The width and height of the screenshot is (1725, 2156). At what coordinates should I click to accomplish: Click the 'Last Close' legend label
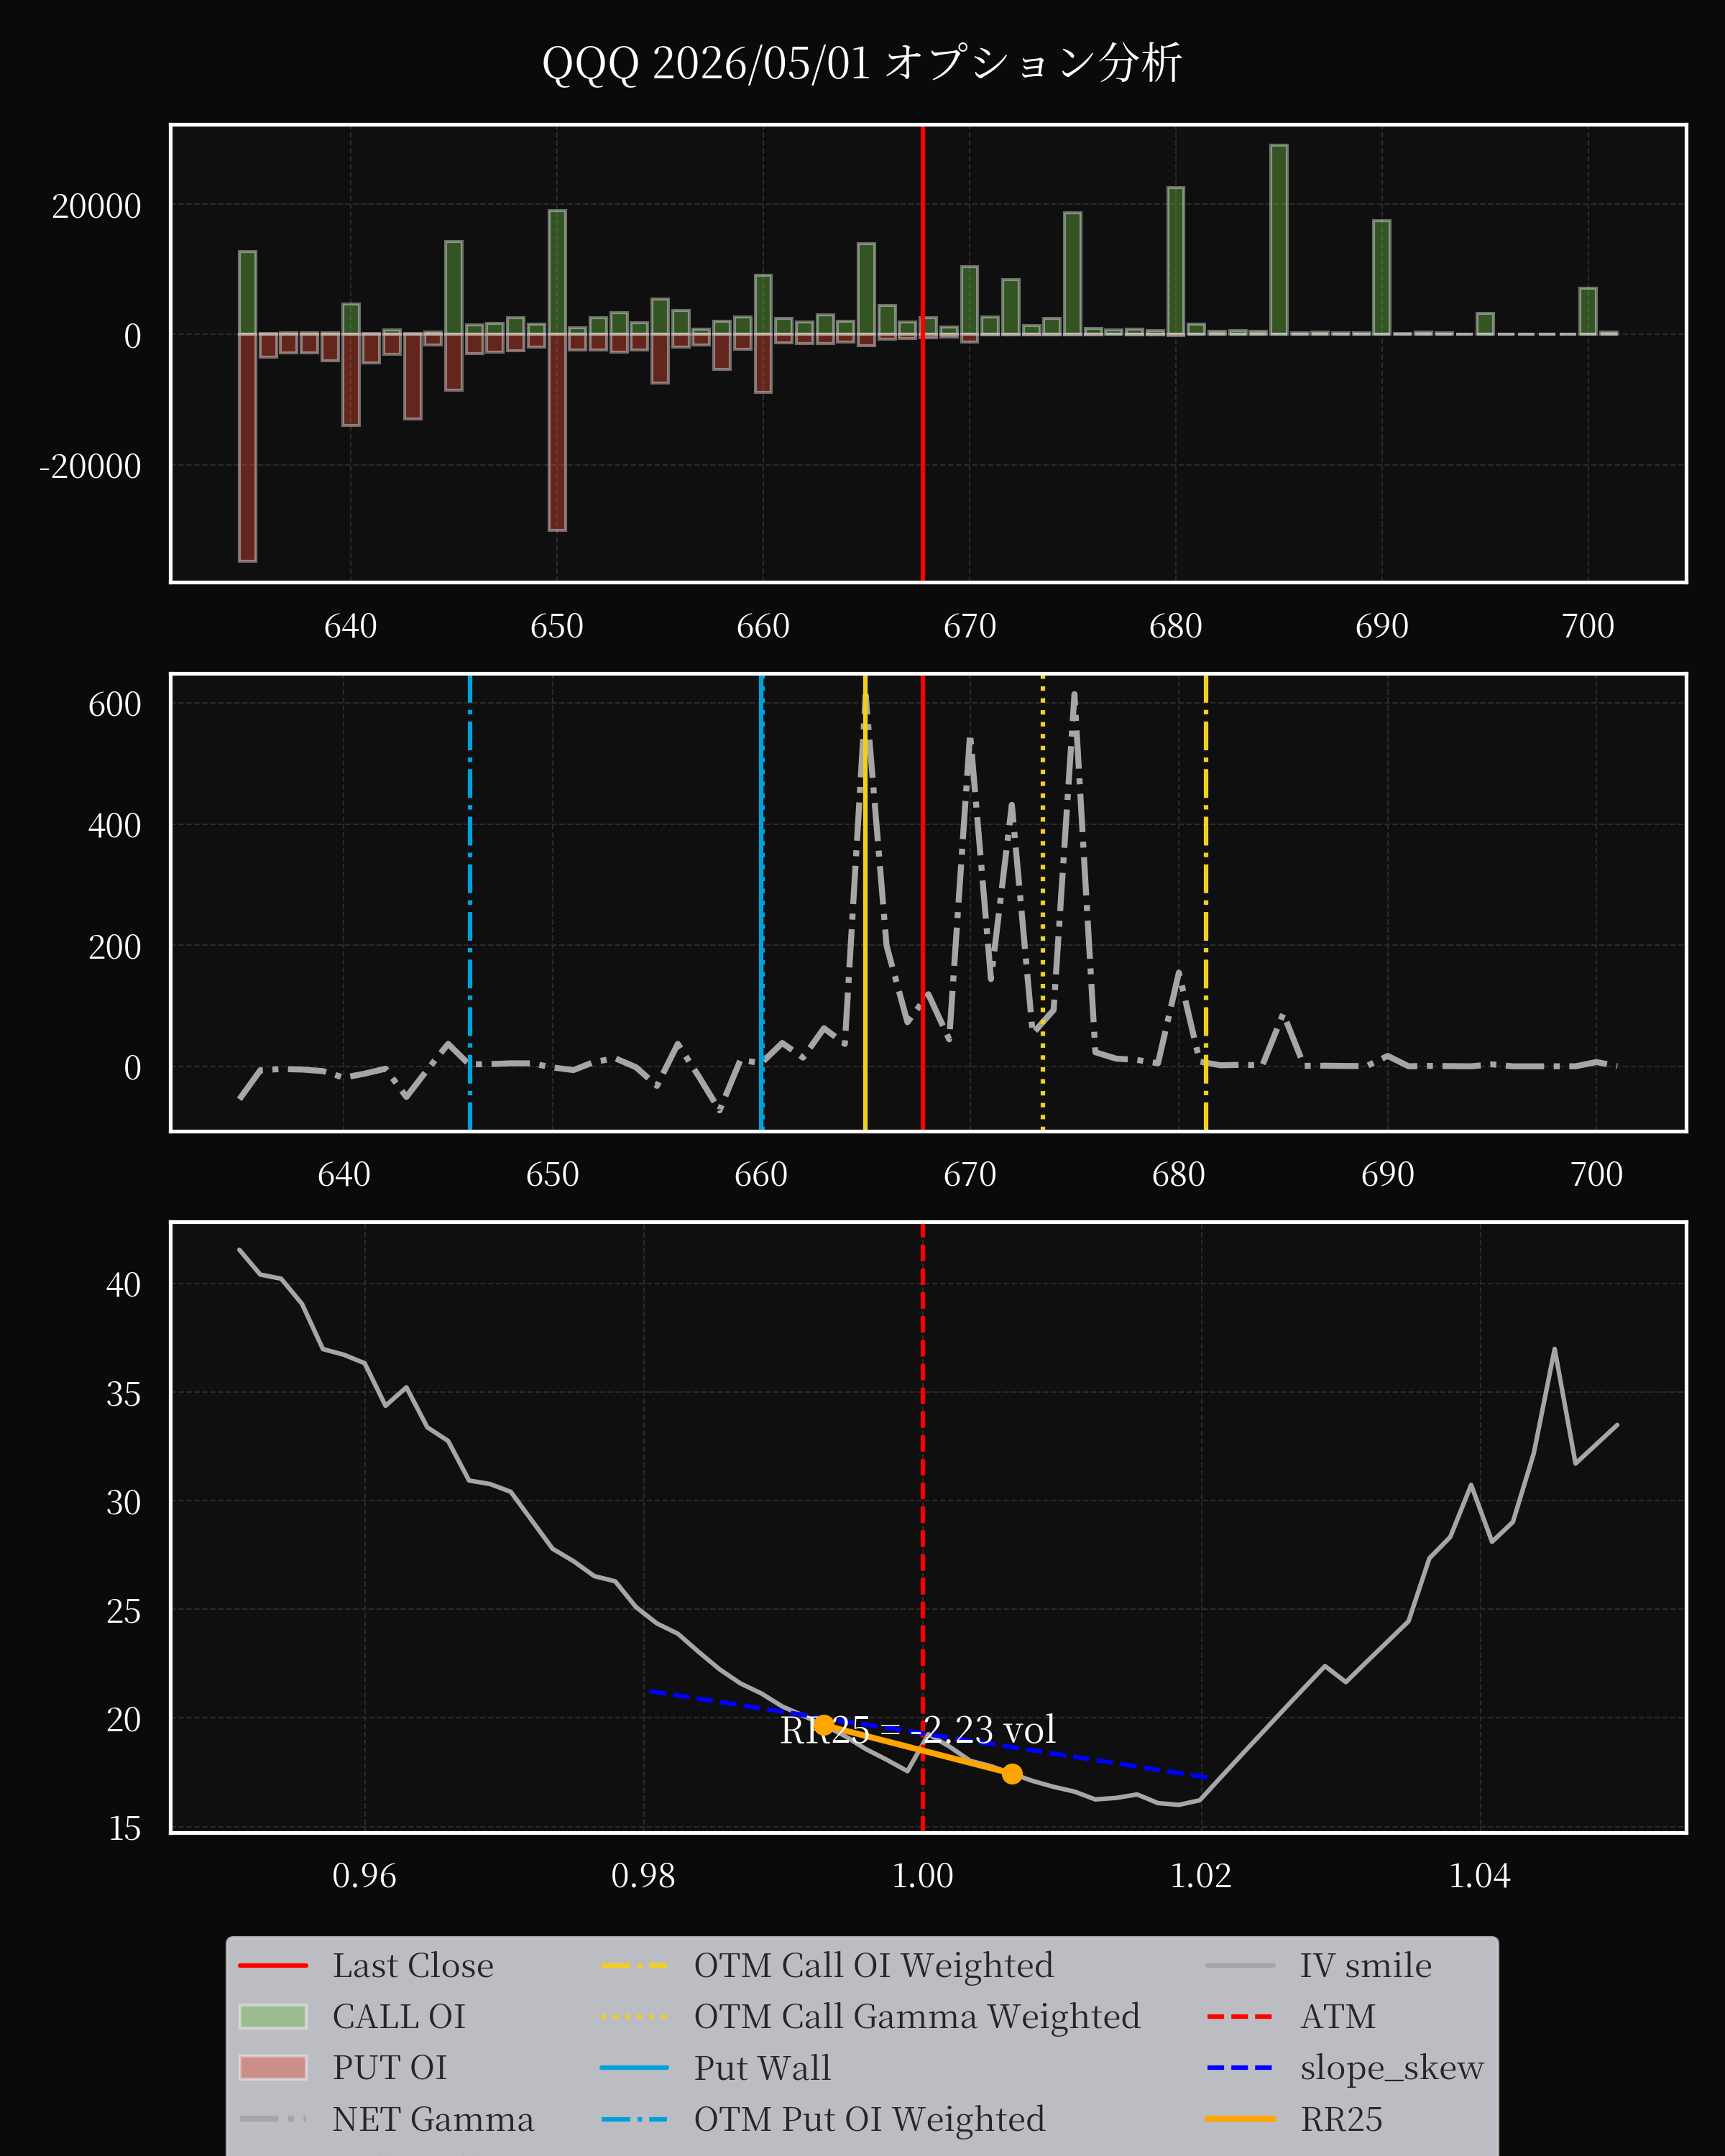pyautogui.click(x=413, y=1966)
